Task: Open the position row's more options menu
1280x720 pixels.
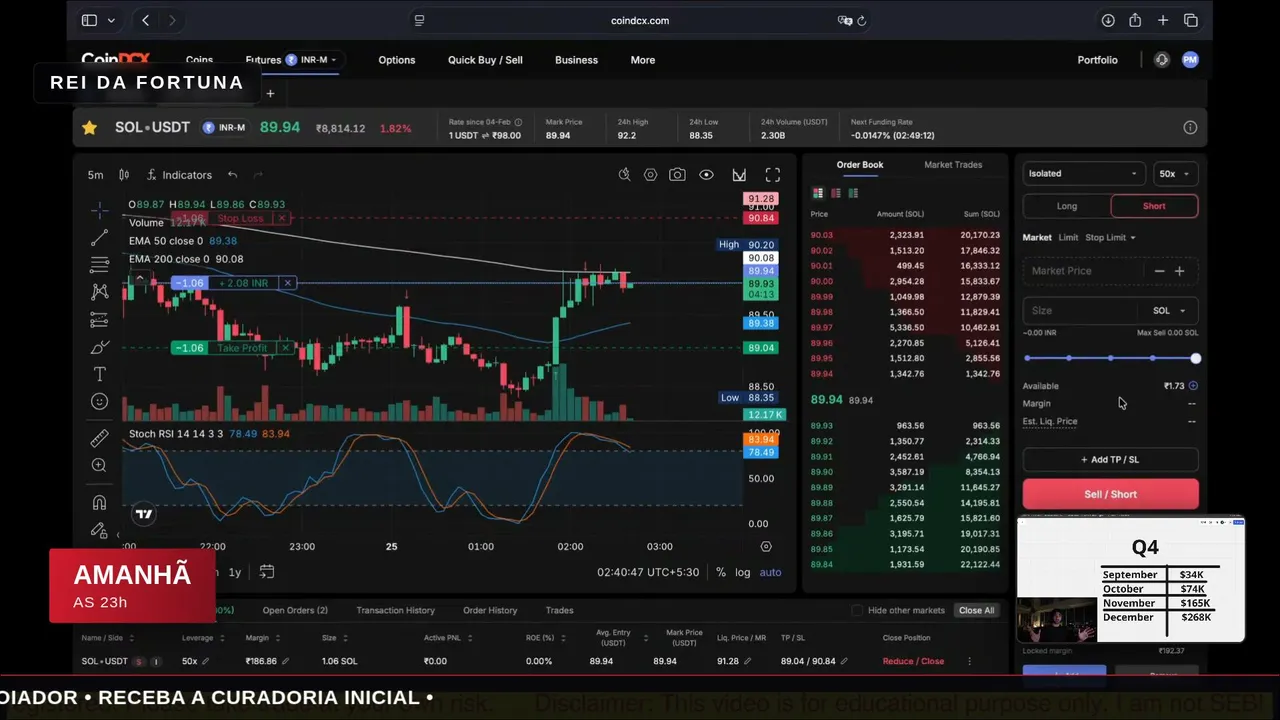Action: click(x=969, y=661)
